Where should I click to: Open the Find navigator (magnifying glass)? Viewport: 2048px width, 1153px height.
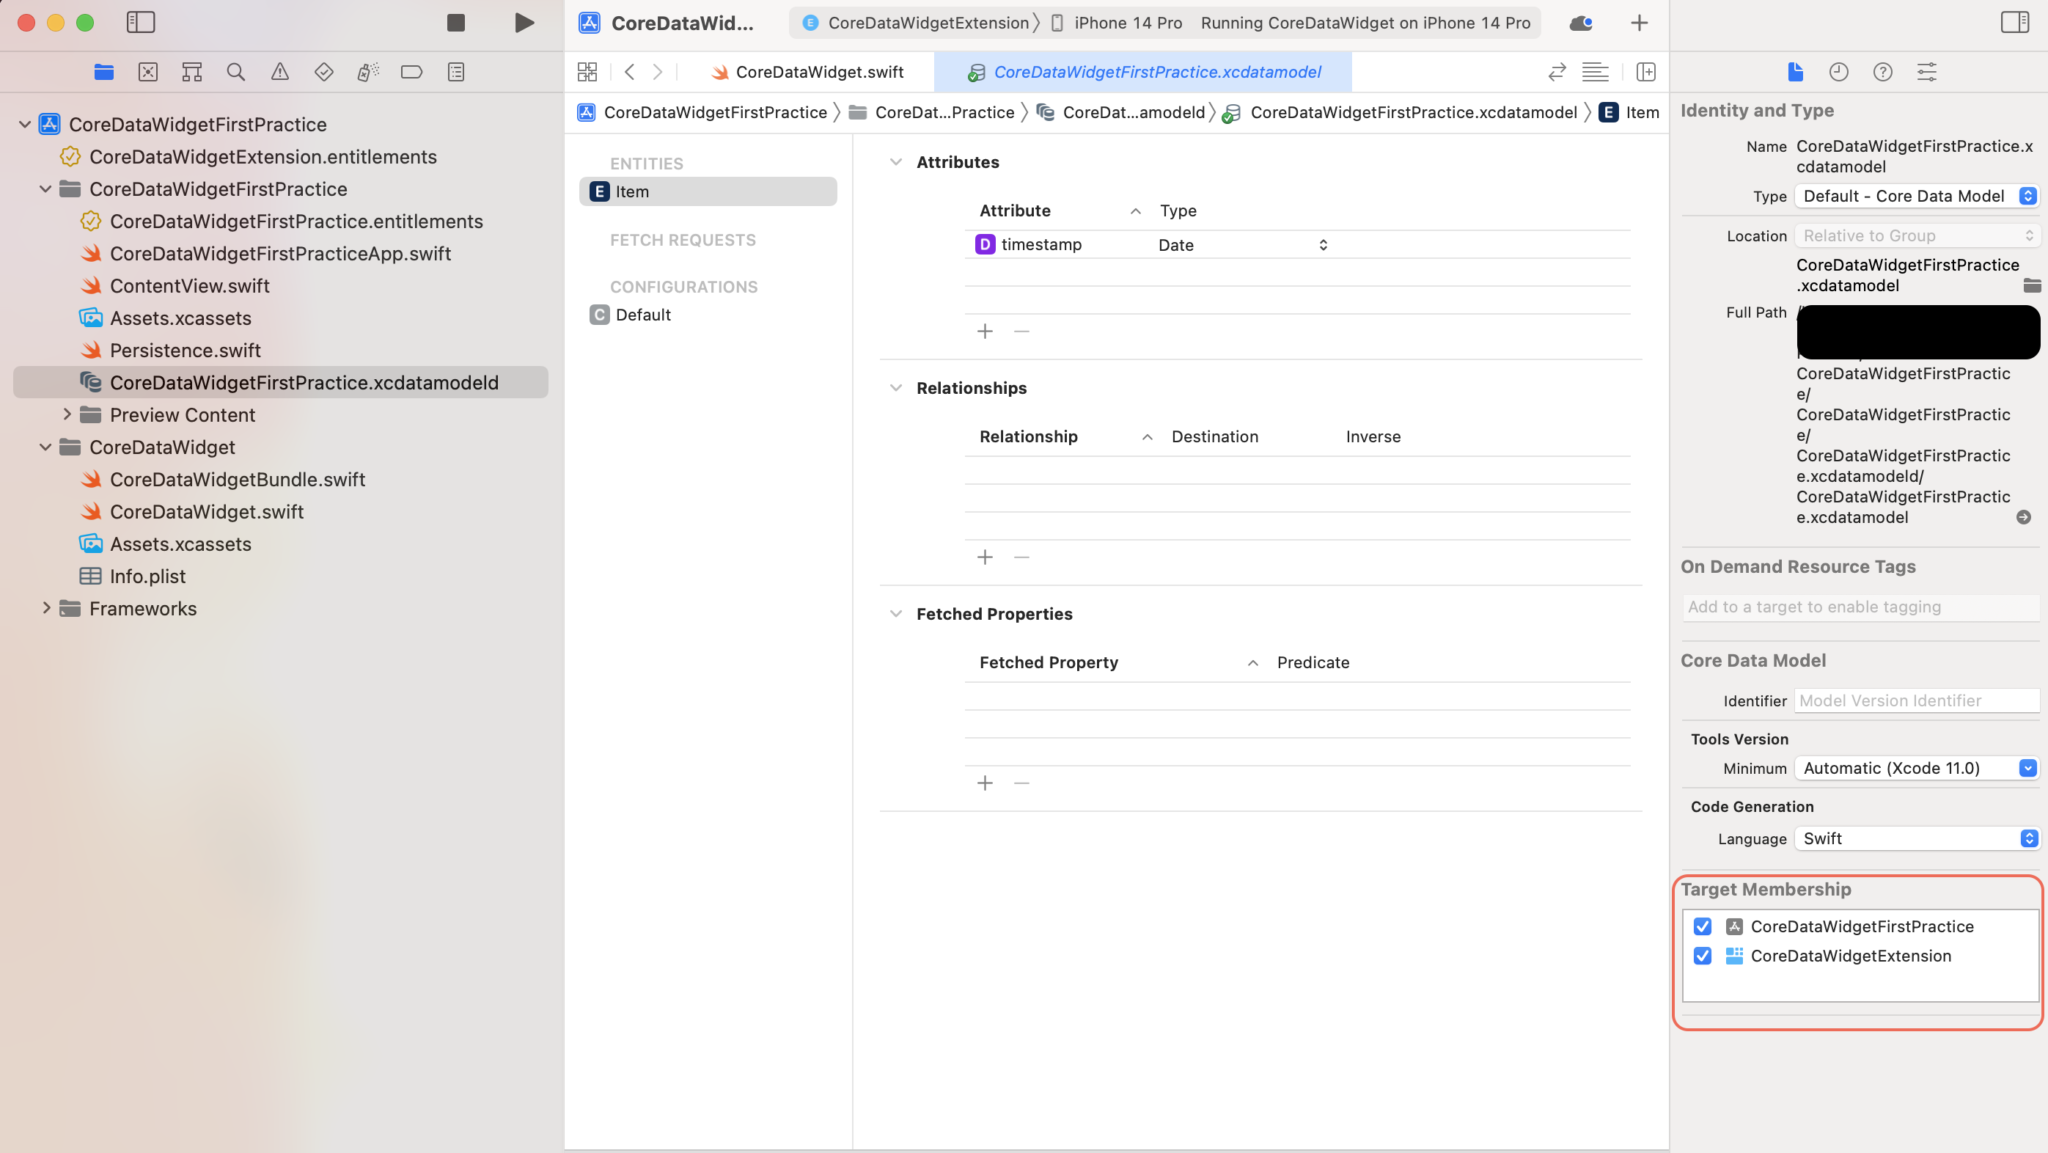[236, 71]
